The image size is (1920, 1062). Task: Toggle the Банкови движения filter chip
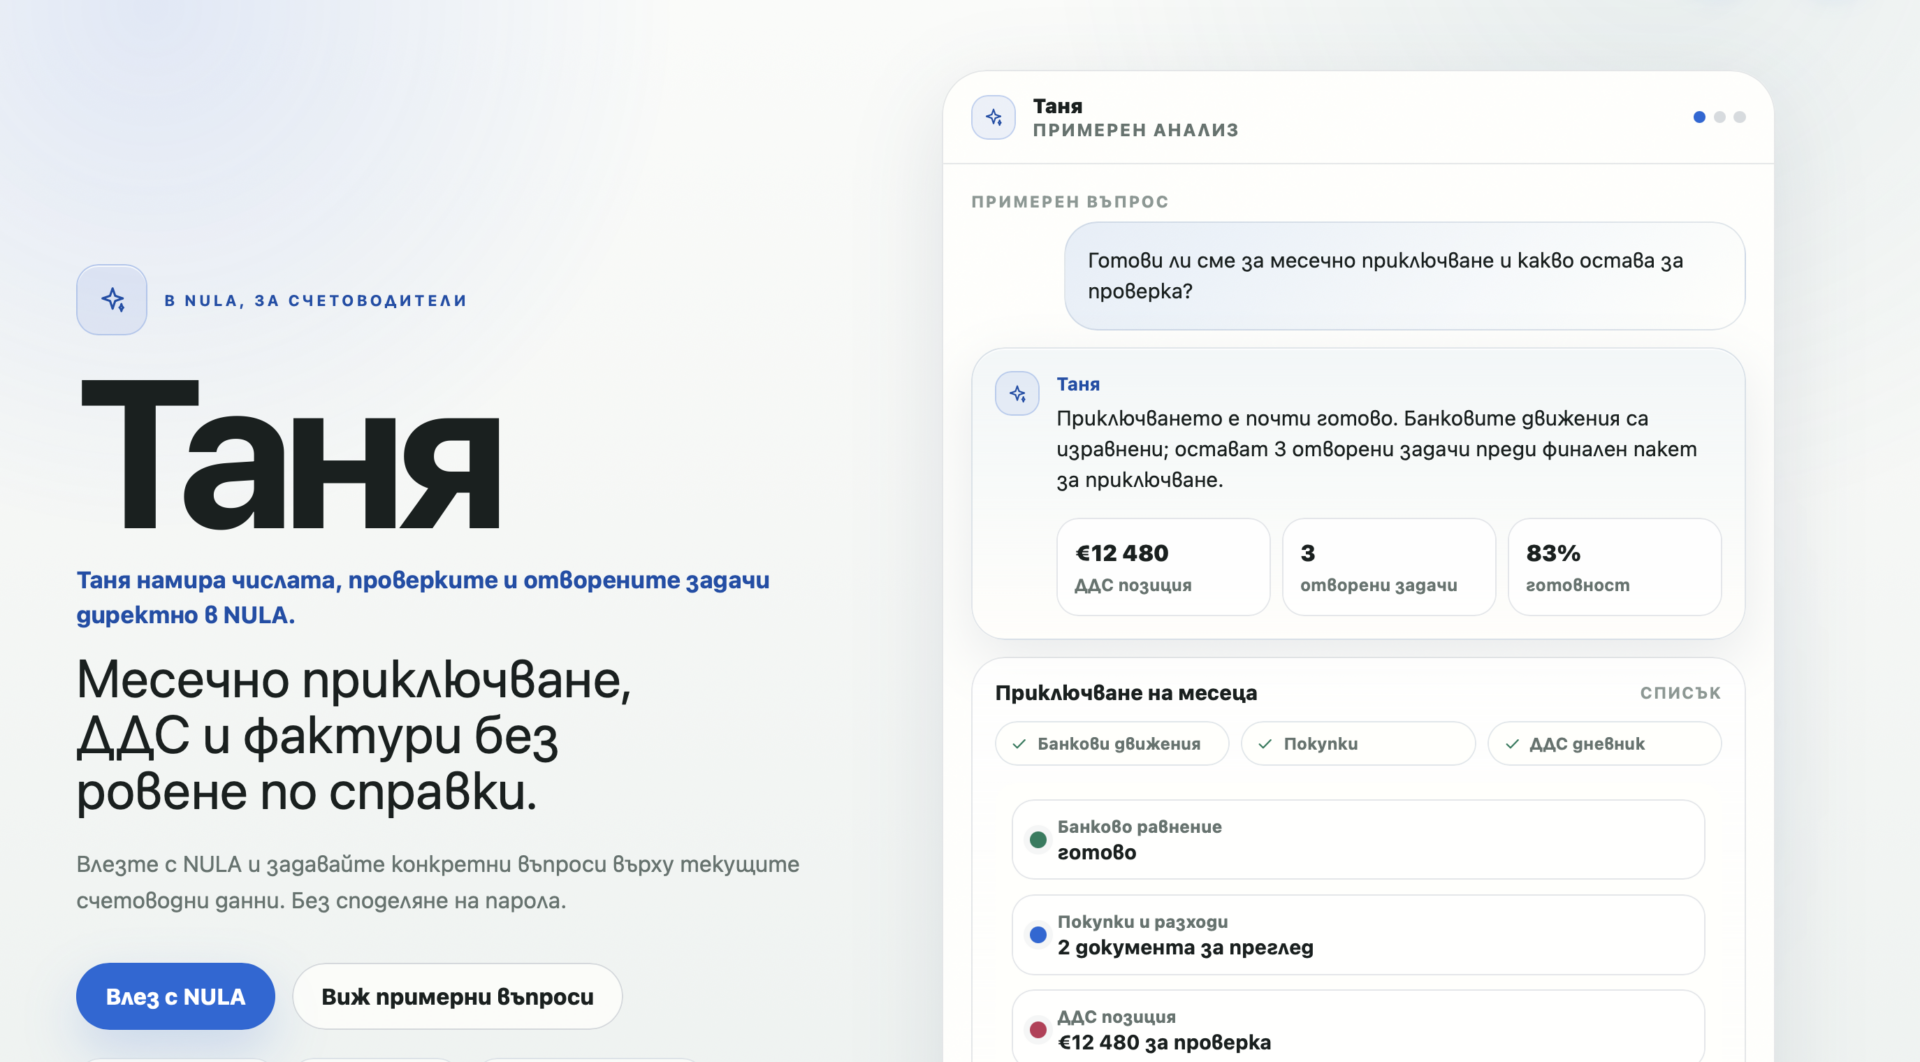coord(1112,744)
